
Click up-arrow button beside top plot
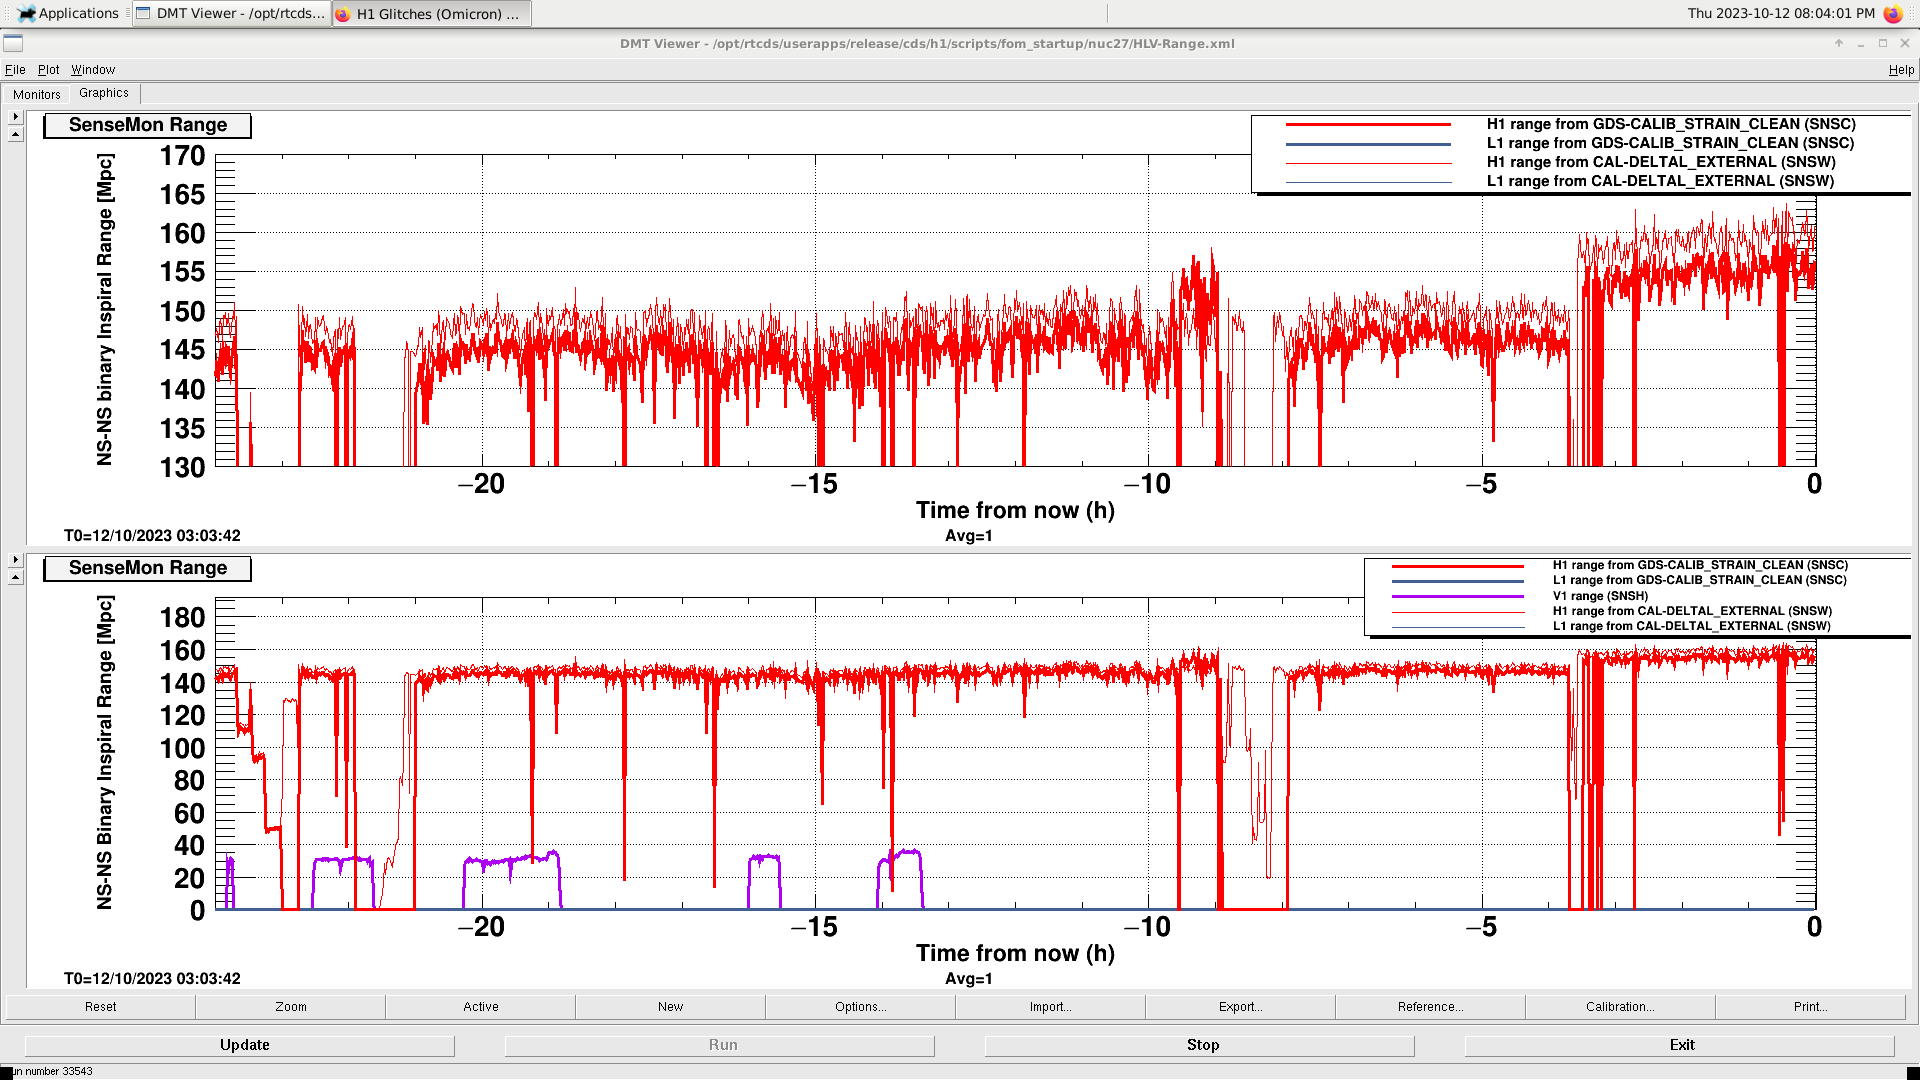(x=15, y=135)
